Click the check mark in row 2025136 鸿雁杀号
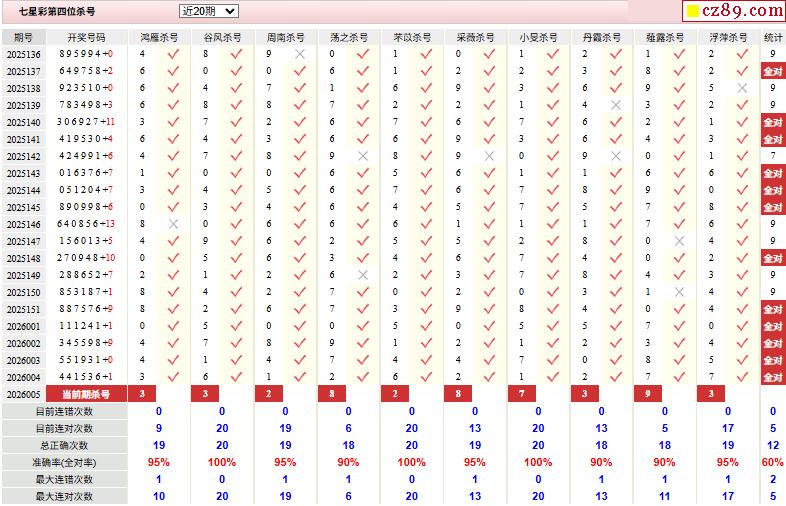This screenshot has width=786, height=506. coord(173,54)
